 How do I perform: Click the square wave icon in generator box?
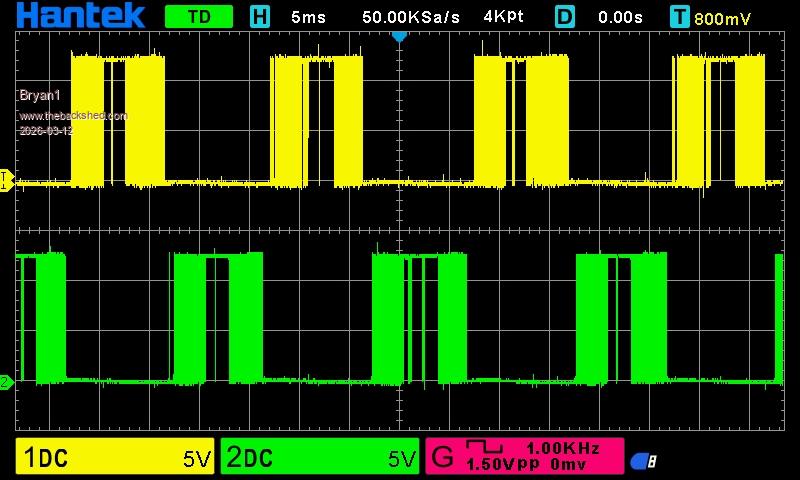tap(483, 448)
